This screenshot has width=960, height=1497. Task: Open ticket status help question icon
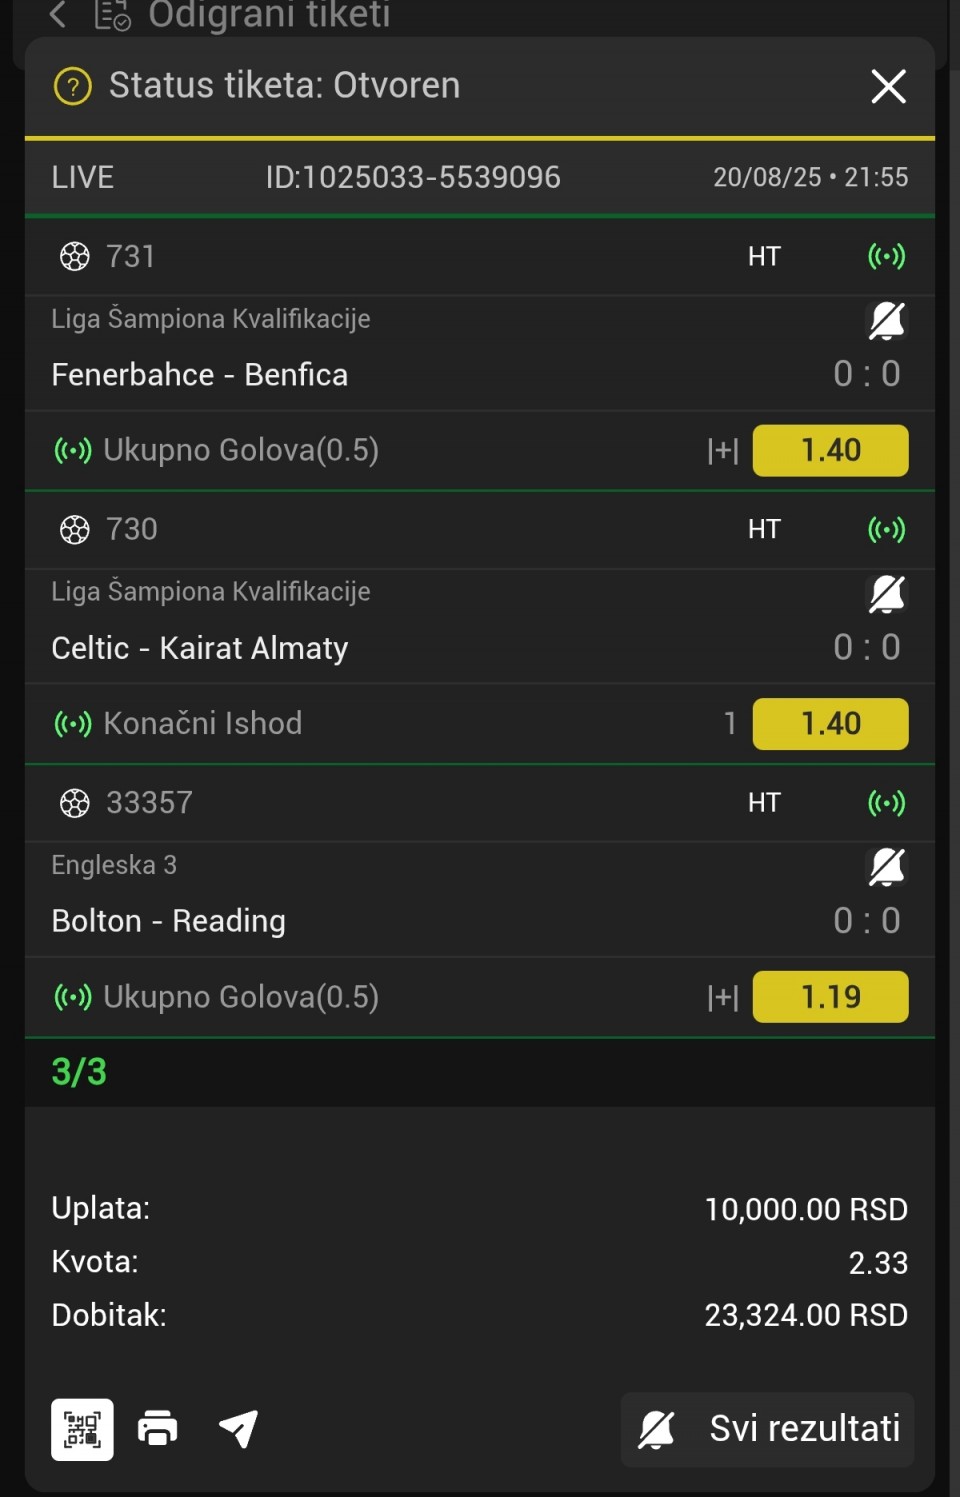coord(72,86)
